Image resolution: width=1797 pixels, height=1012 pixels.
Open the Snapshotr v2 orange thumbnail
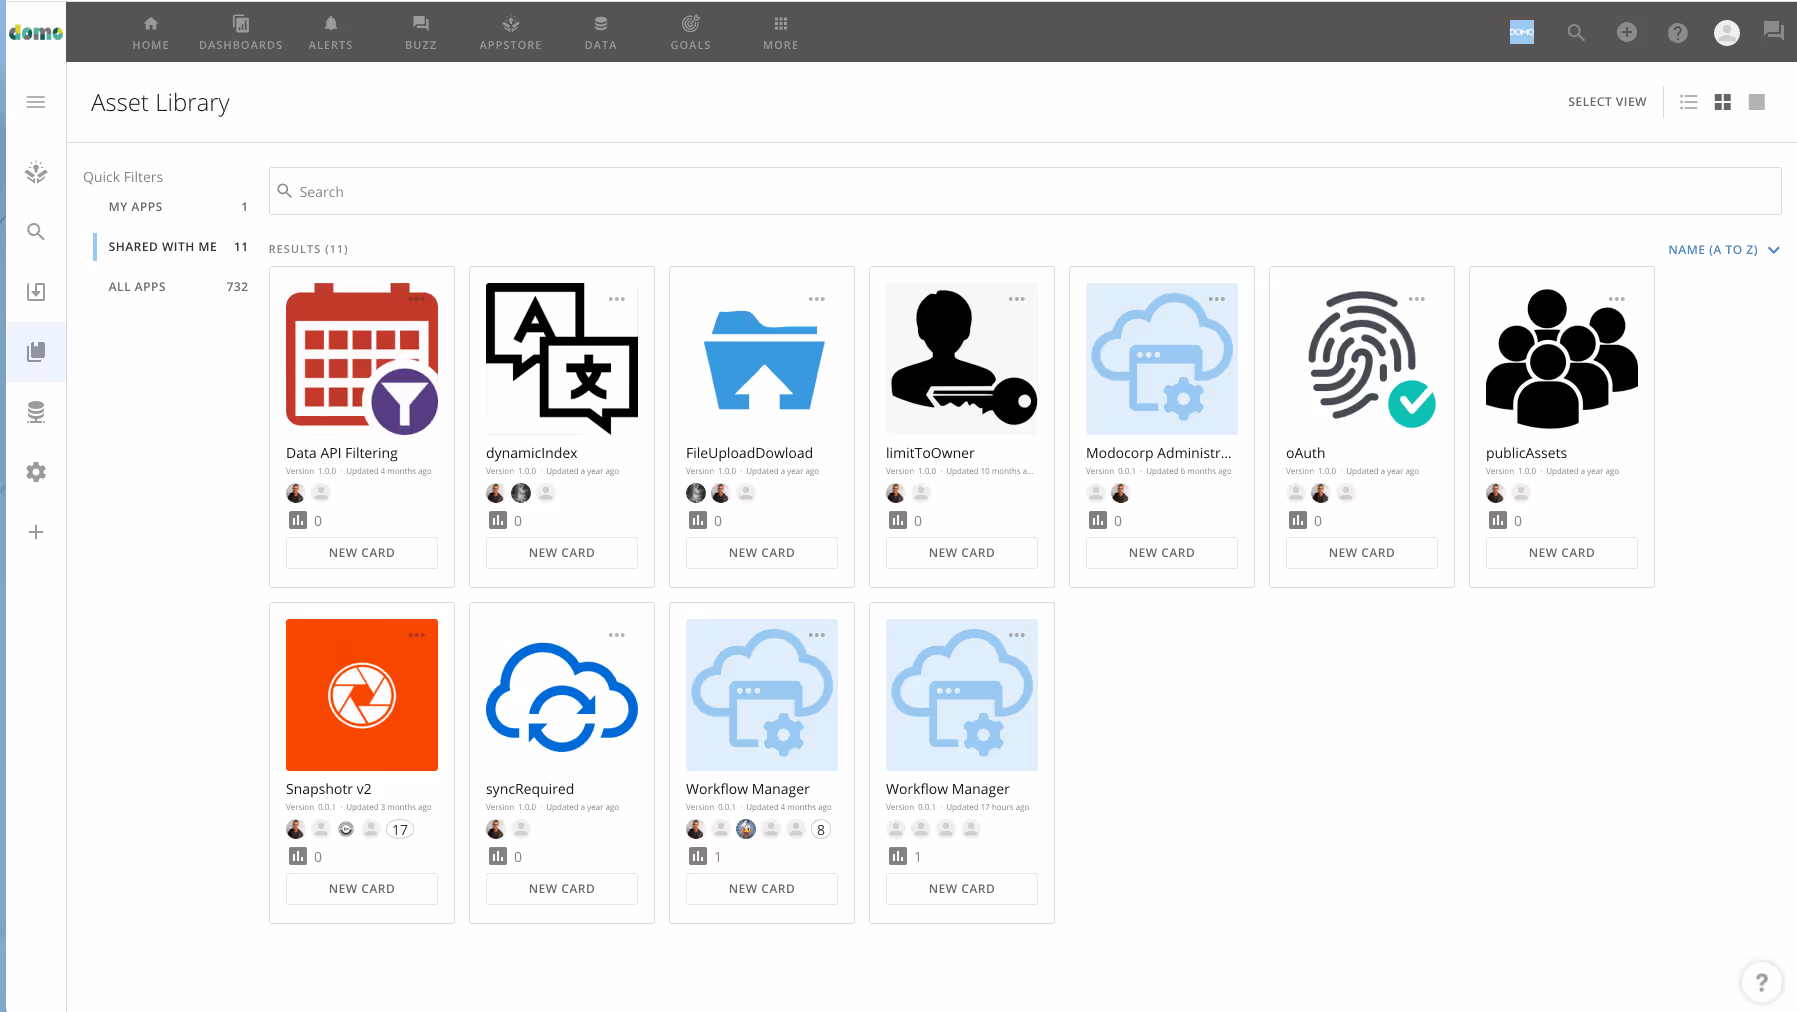[362, 695]
